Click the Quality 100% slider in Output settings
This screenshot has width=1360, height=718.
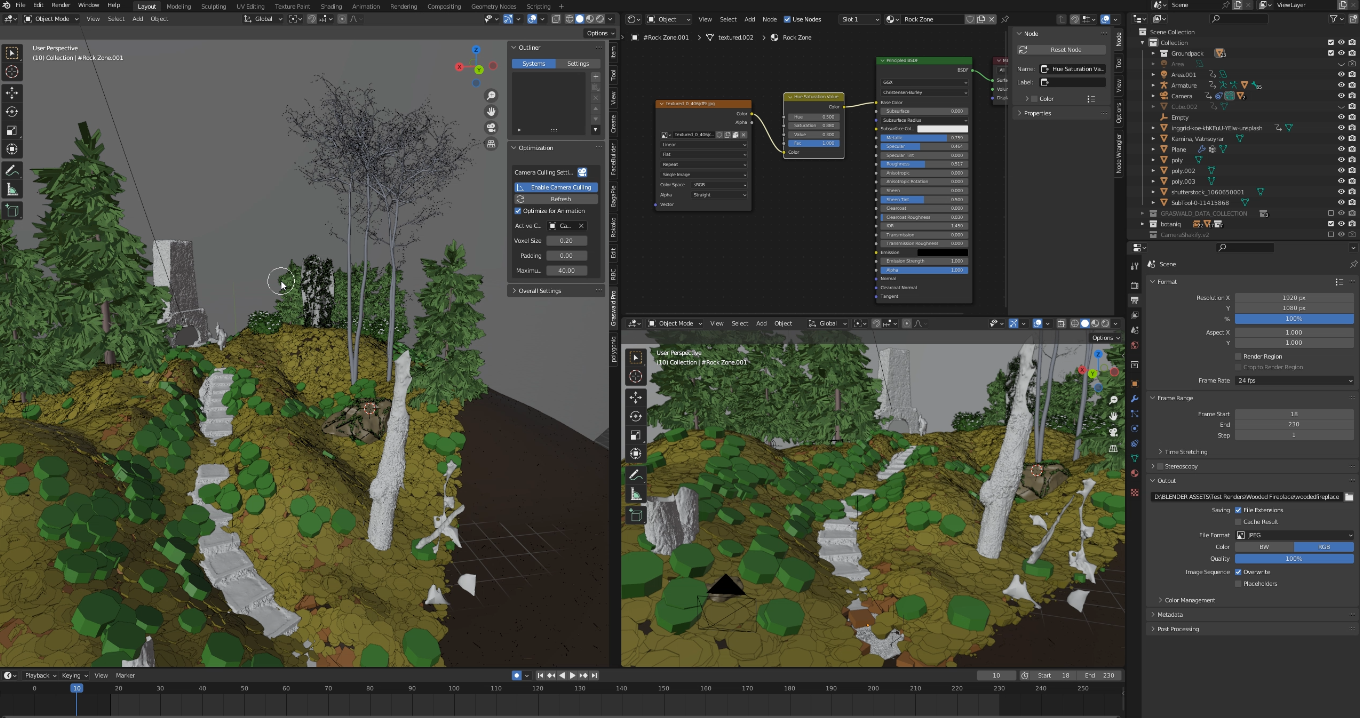pos(1294,559)
